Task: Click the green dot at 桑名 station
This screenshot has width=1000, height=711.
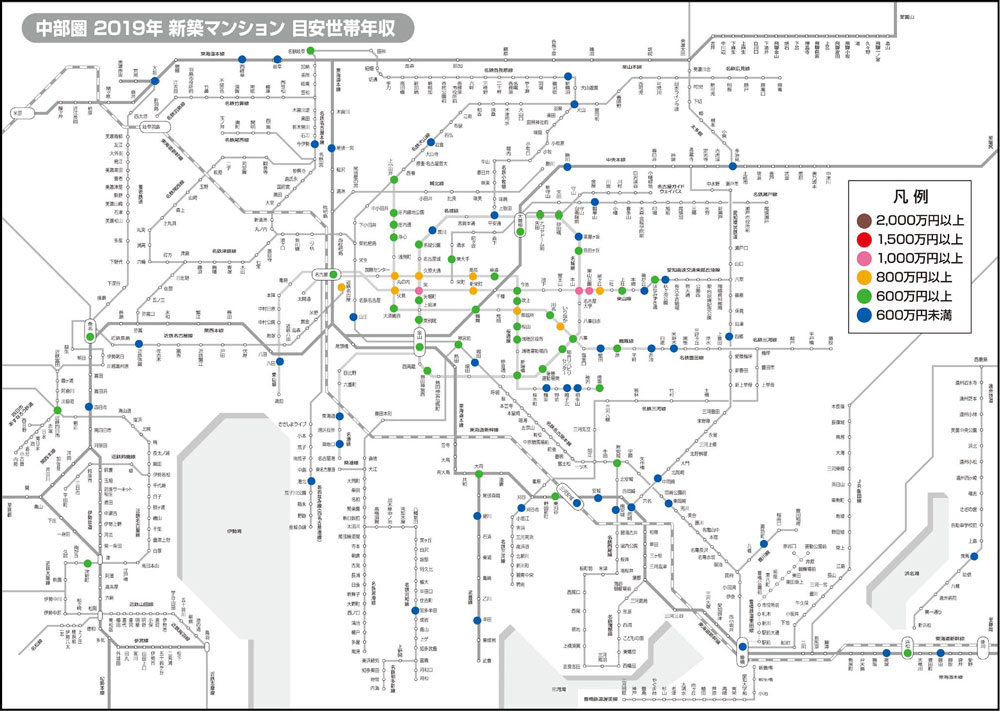Action: coord(91,336)
